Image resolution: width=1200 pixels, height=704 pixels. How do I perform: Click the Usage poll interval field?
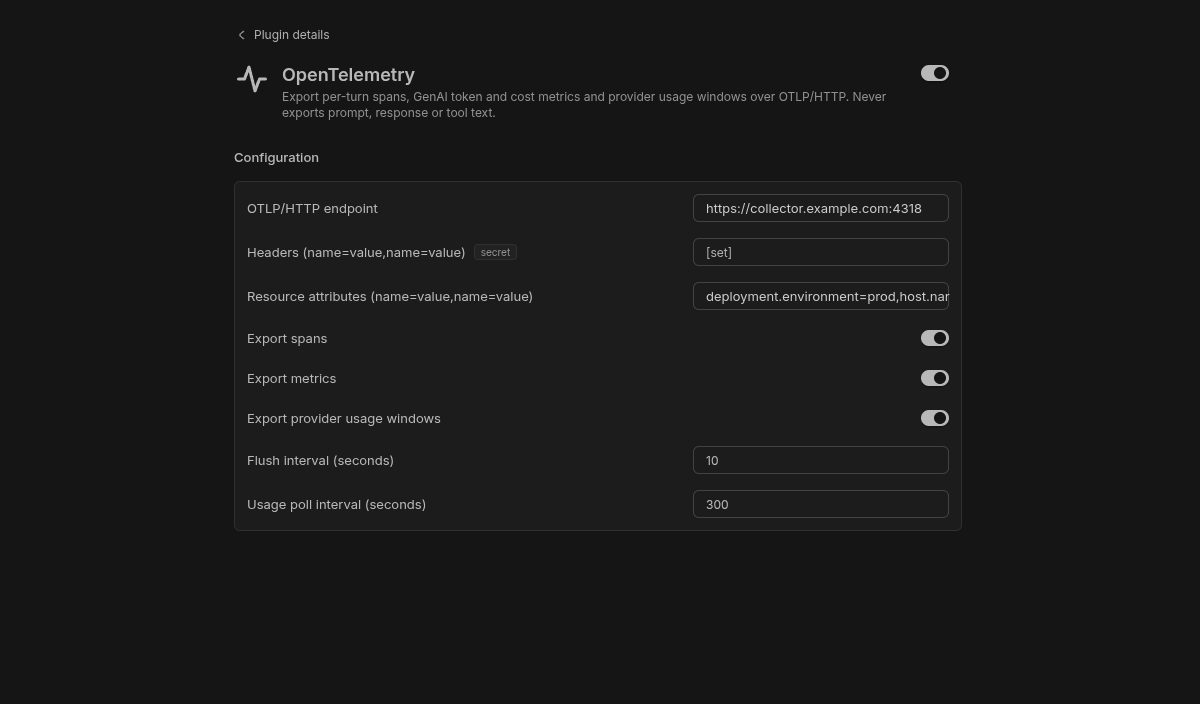coord(821,504)
